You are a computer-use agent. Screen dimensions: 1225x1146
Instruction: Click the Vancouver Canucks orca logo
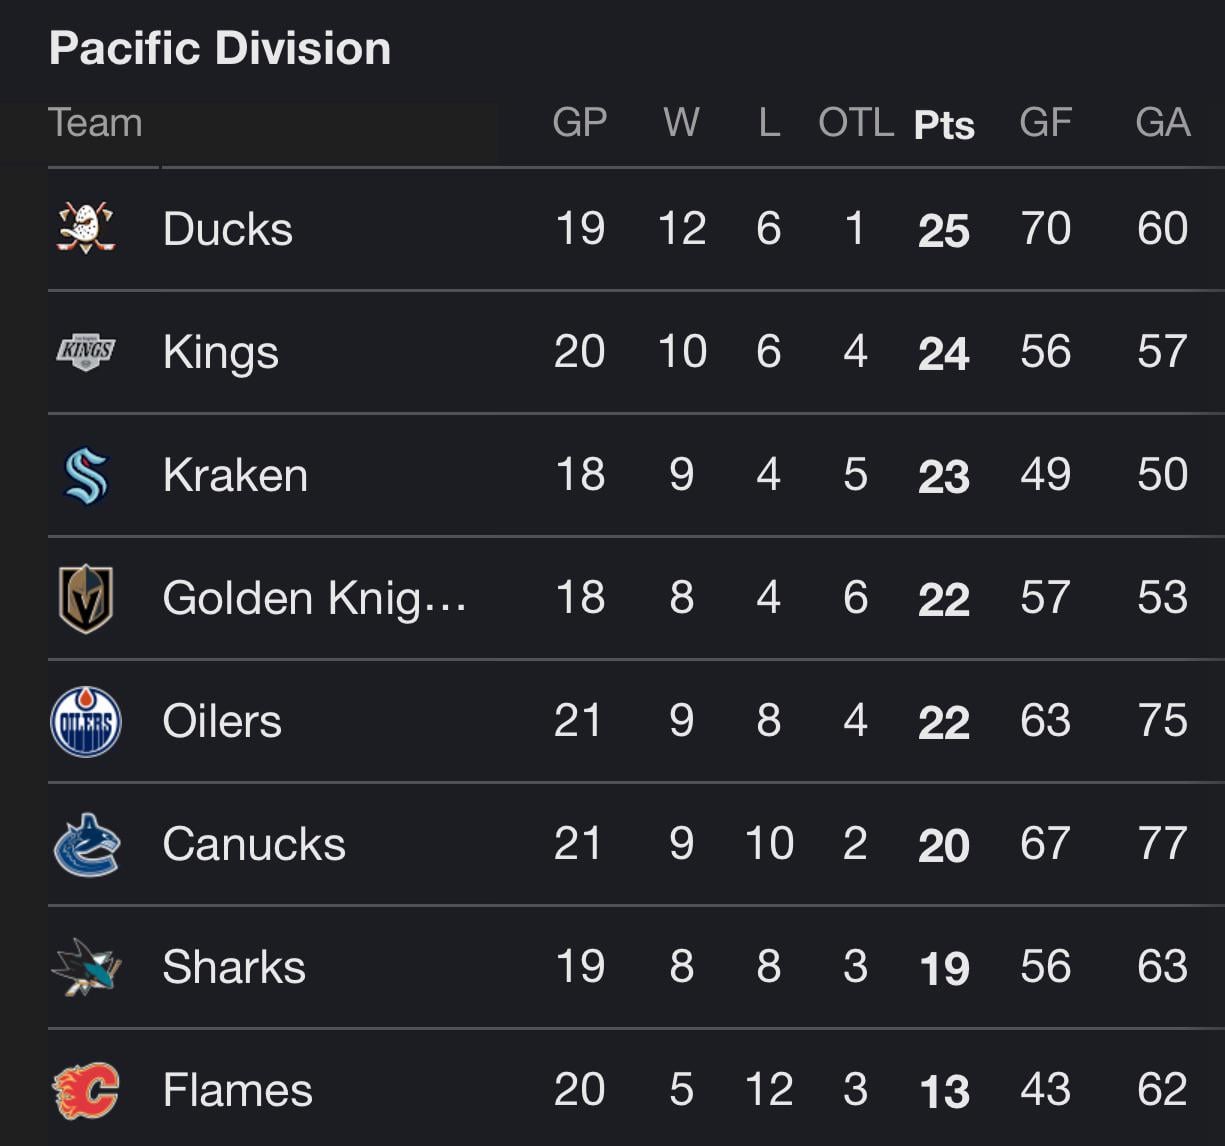[86, 845]
